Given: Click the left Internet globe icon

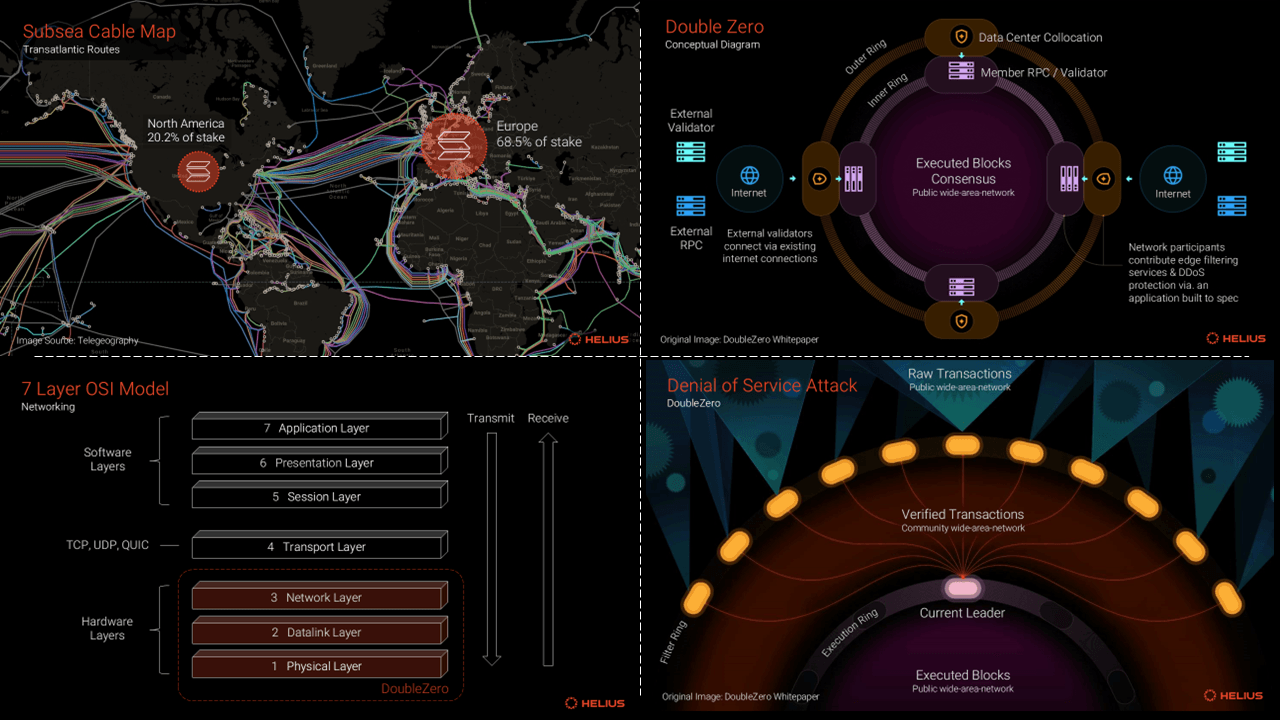Looking at the screenshot, I should (x=749, y=177).
